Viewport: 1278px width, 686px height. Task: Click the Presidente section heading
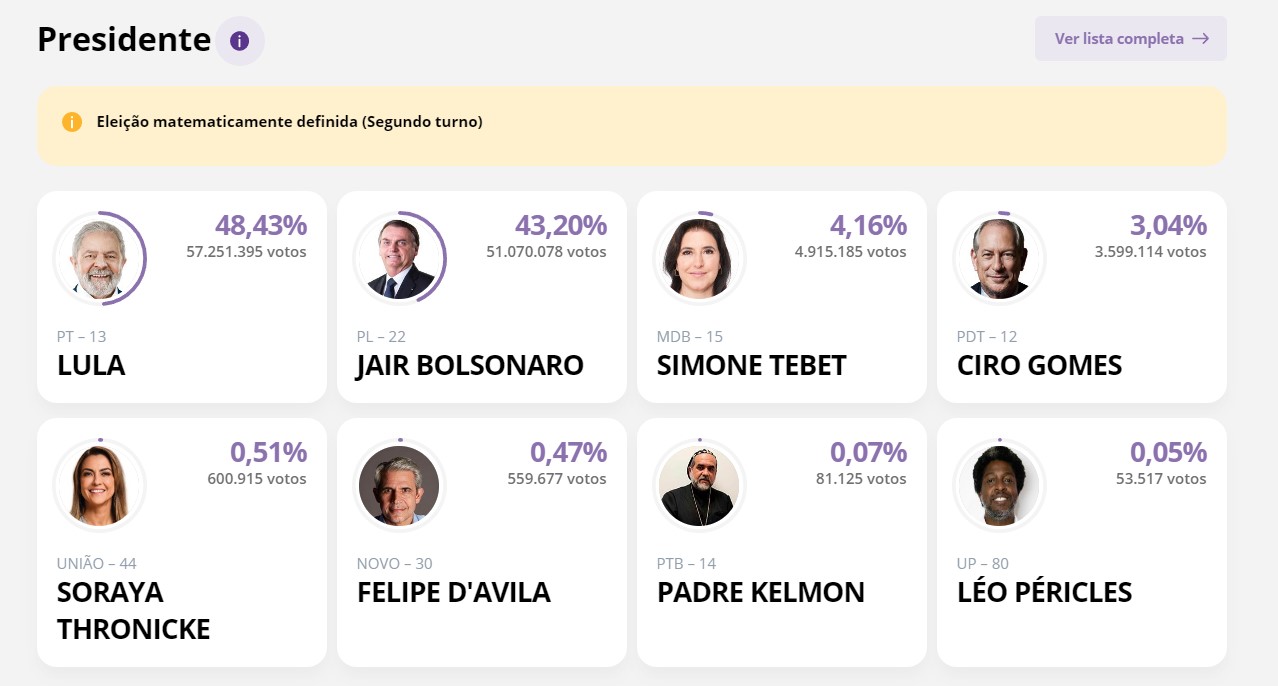[x=124, y=39]
